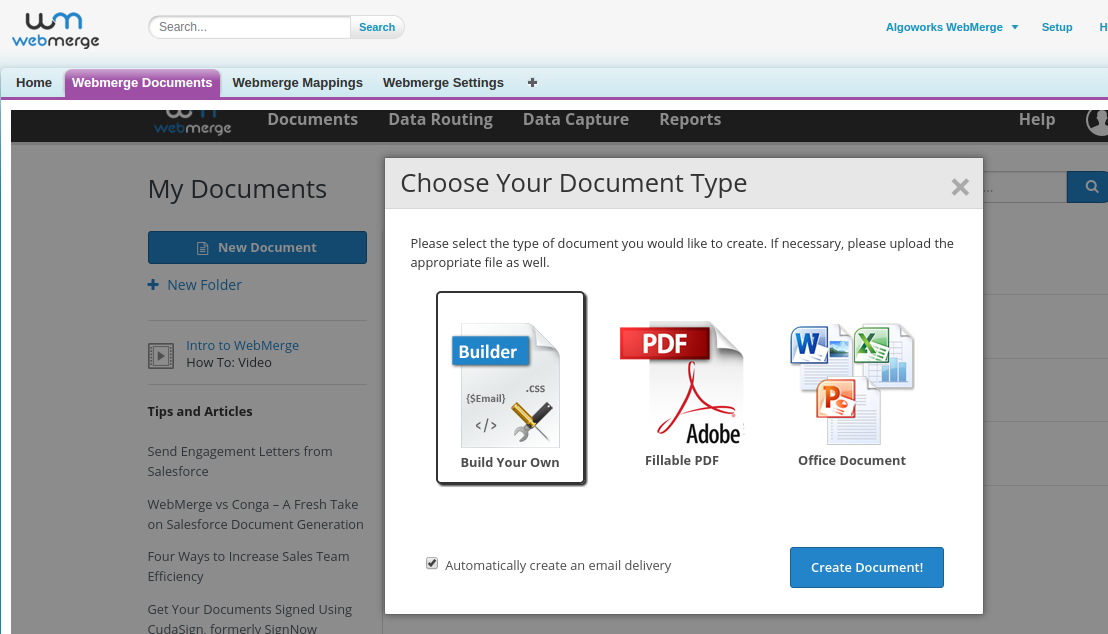Click the user avatar icon
Viewport: 1108px width, 634px height.
1098,121
